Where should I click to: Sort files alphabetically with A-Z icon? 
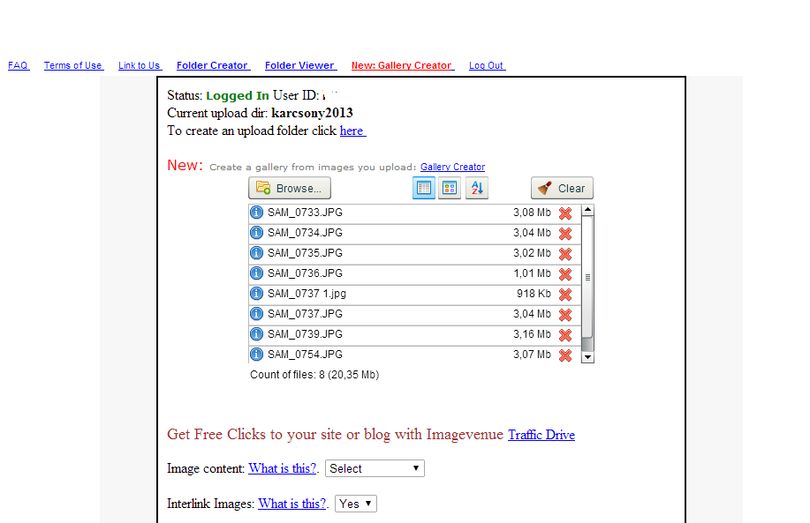(x=477, y=188)
